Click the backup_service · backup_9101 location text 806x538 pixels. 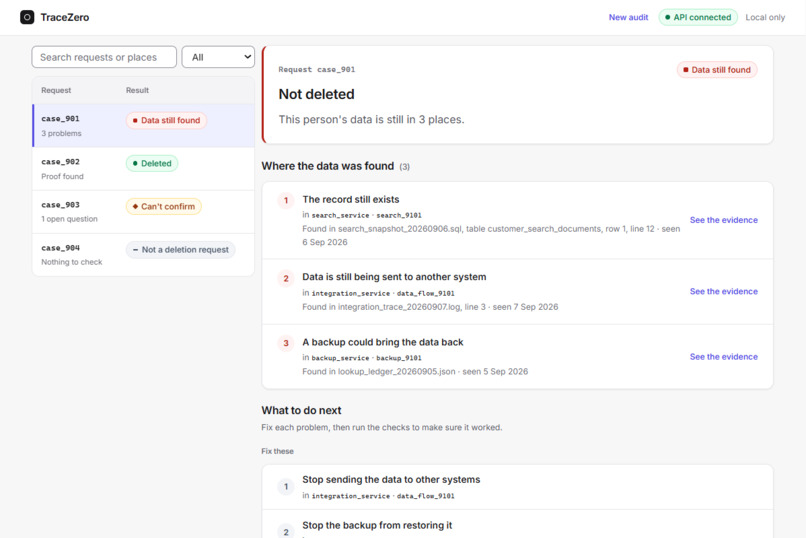[x=366, y=358]
